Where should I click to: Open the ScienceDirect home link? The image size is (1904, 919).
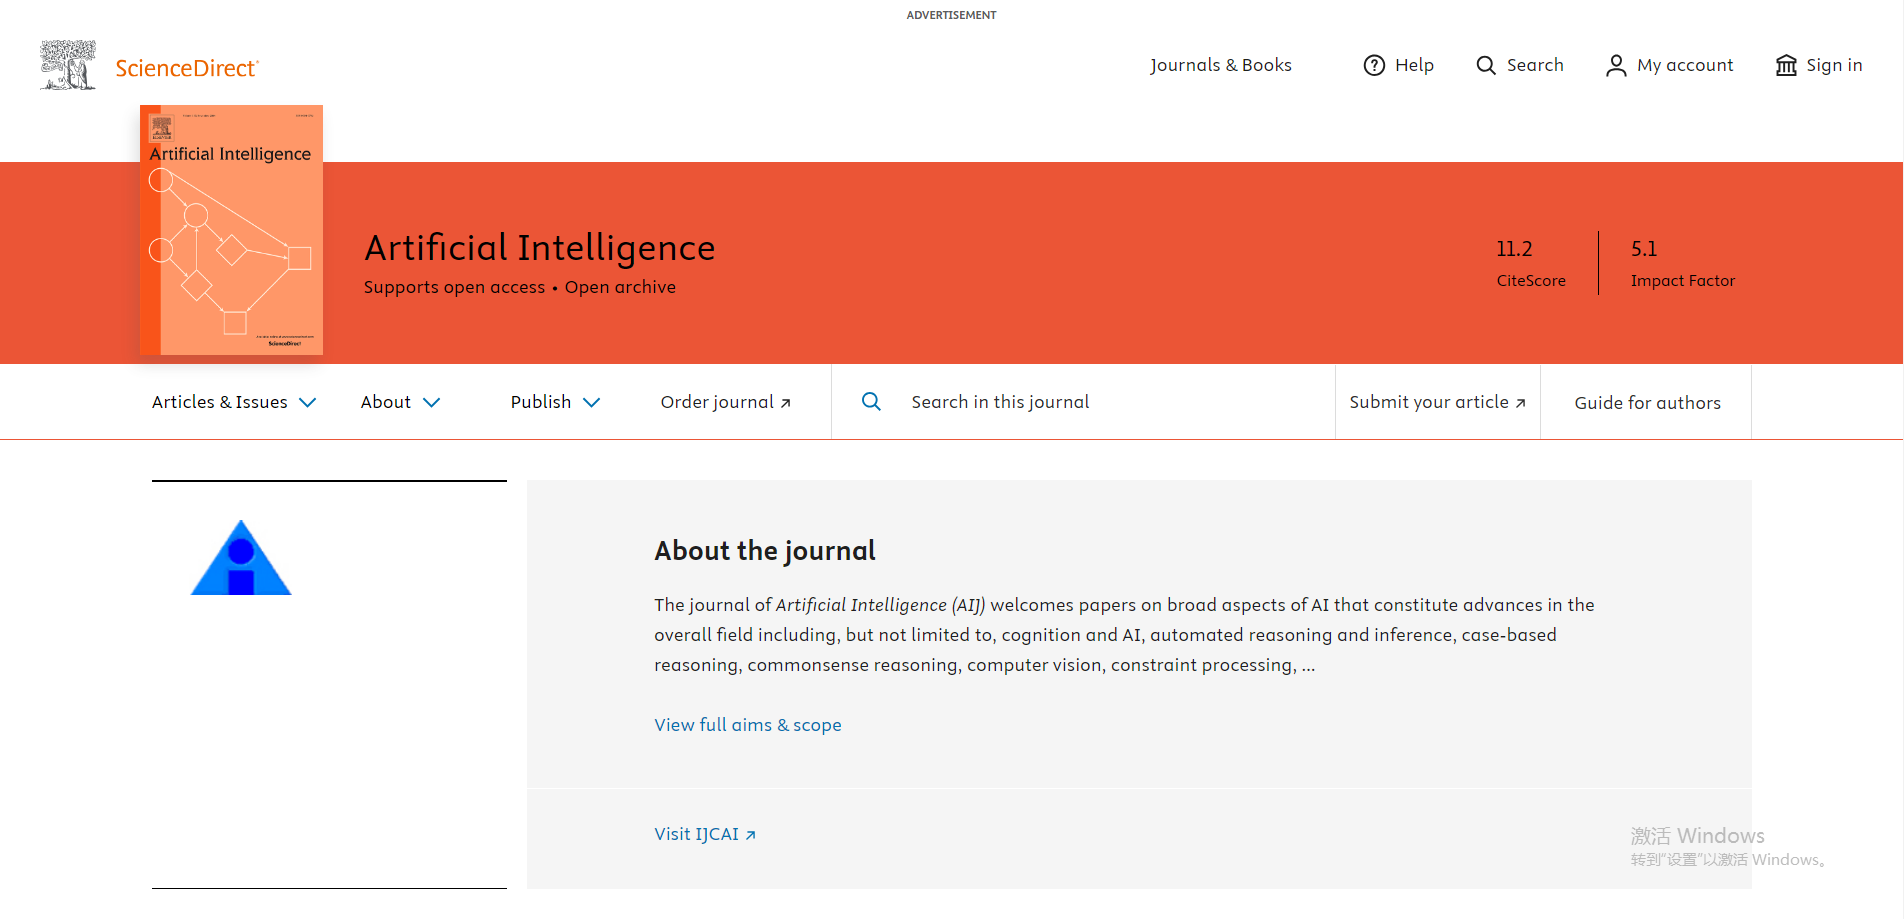tap(187, 68)
